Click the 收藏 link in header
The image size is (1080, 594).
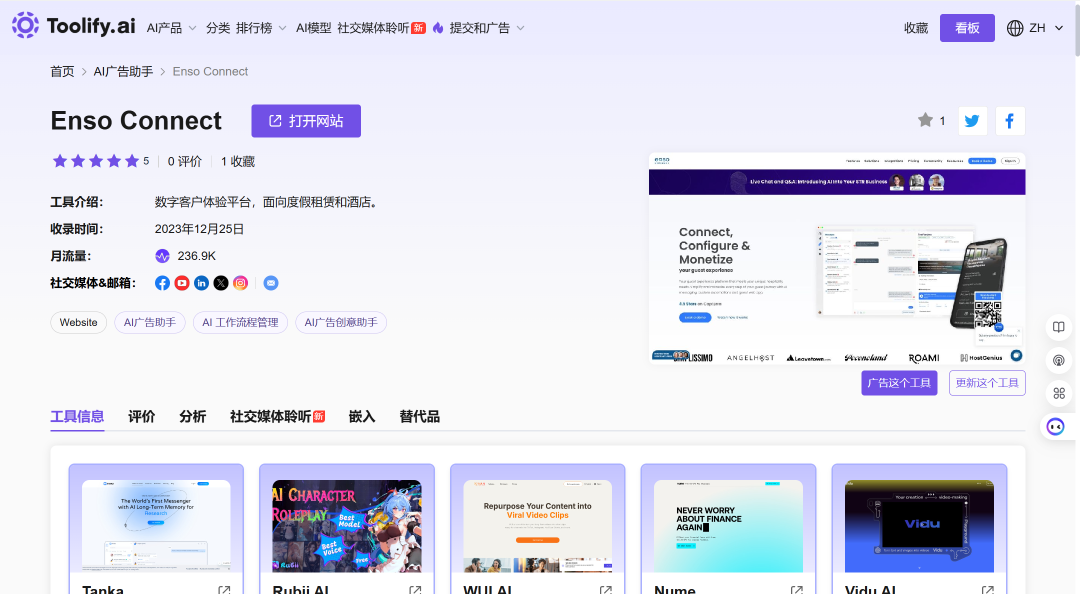click(x=916, y=28)
